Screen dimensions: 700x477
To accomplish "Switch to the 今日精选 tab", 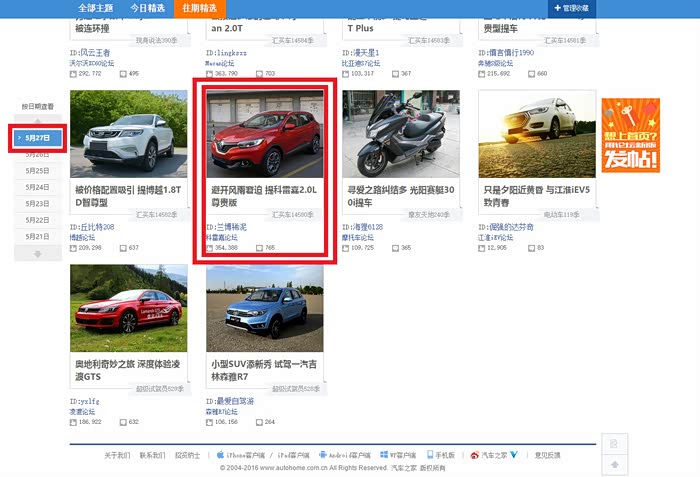I will (147, 8).
